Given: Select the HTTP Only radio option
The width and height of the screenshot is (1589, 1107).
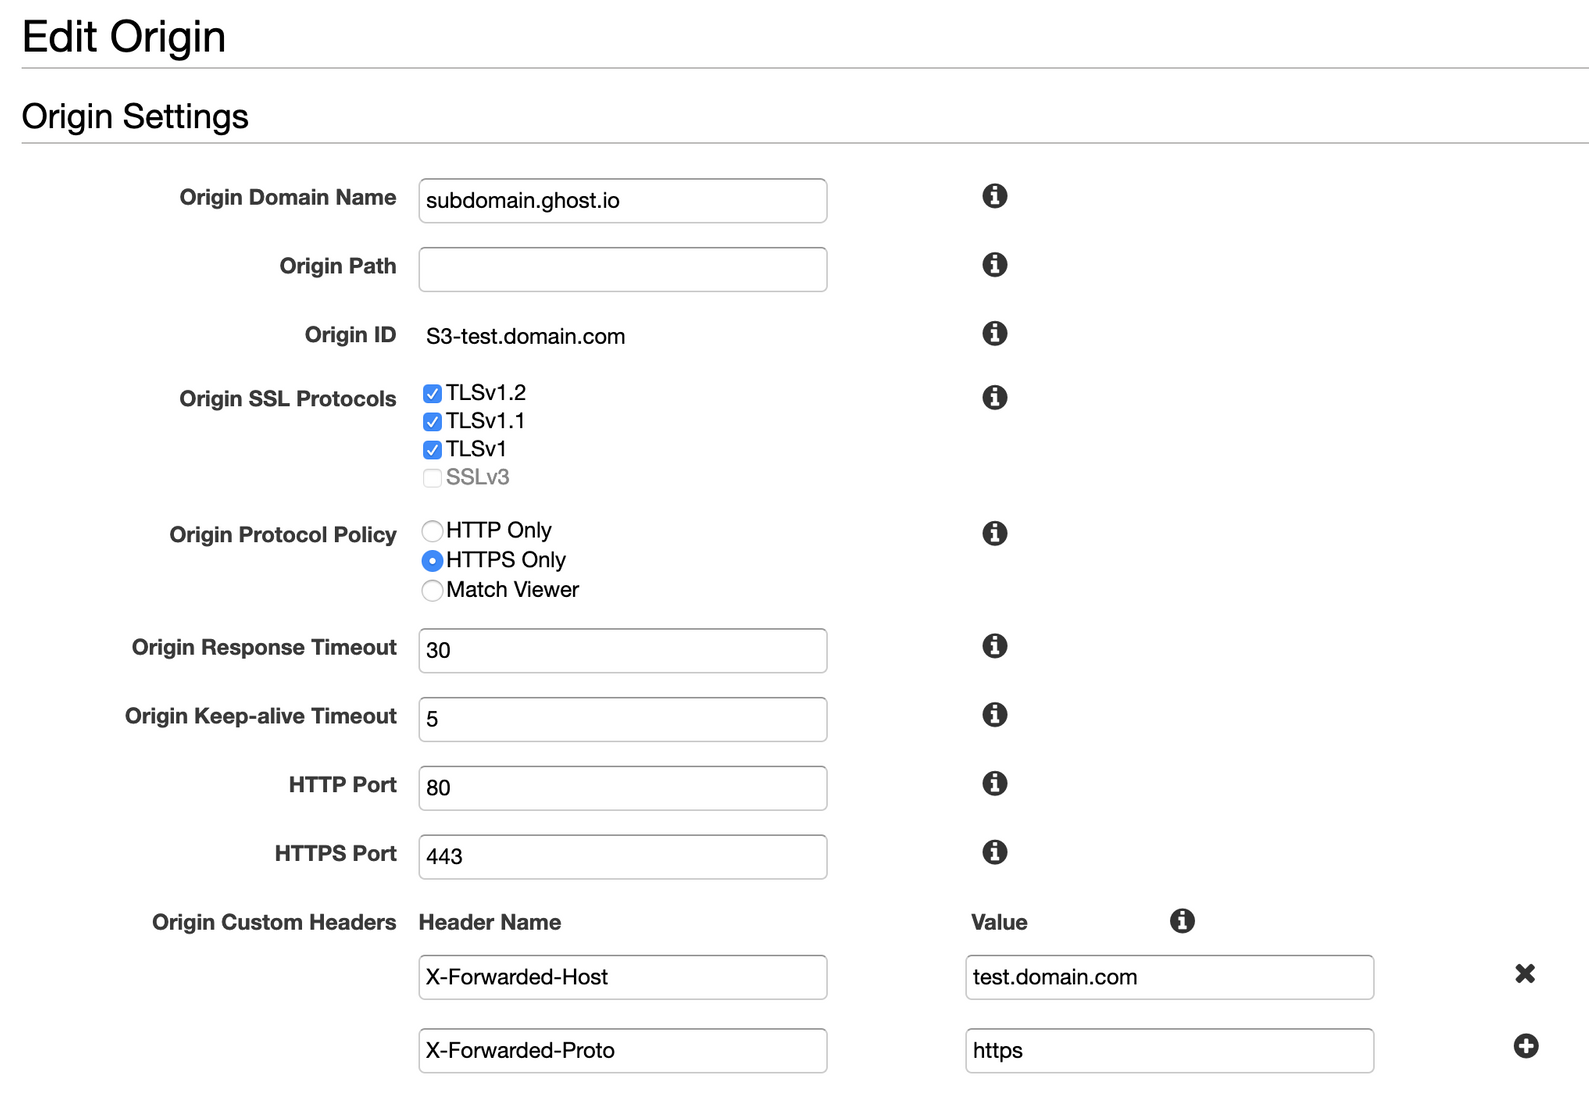Looking at the screenshot, I should 432,531.
